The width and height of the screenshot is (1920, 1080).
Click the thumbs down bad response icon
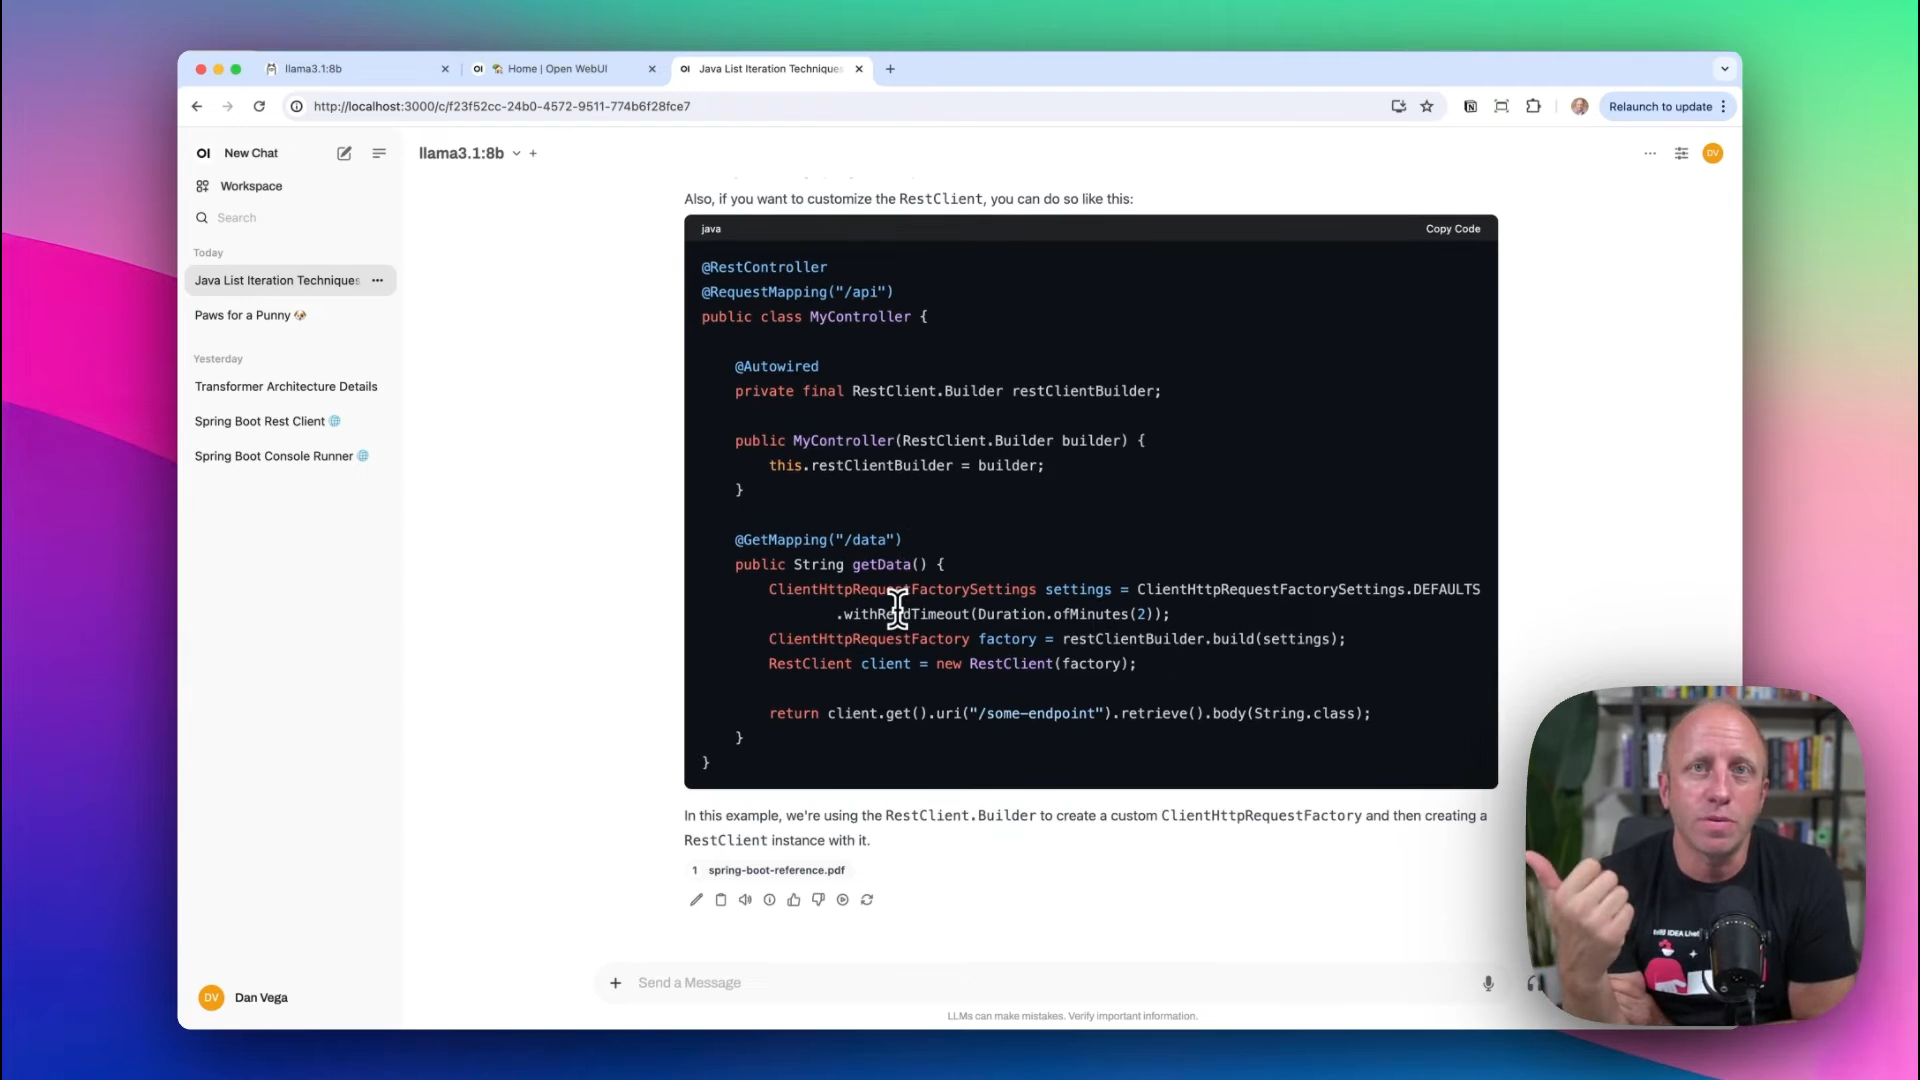pyautogui.click(x=818, y=900)
